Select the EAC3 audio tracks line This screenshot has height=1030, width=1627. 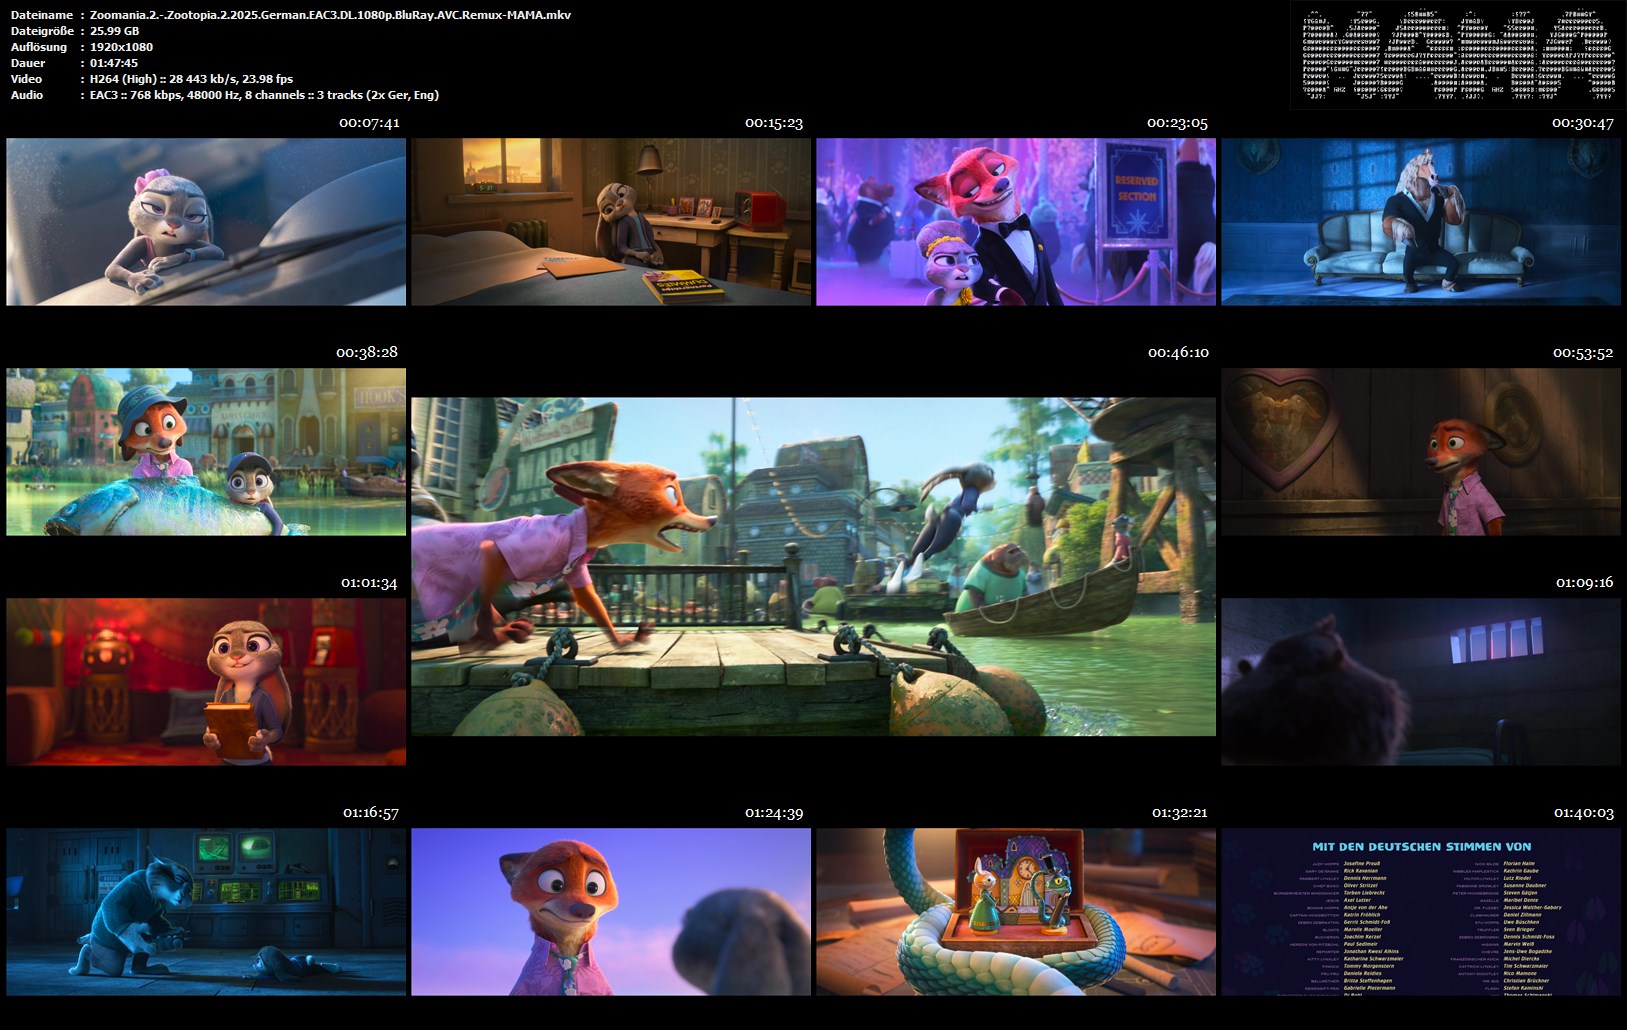pos(264,95)
